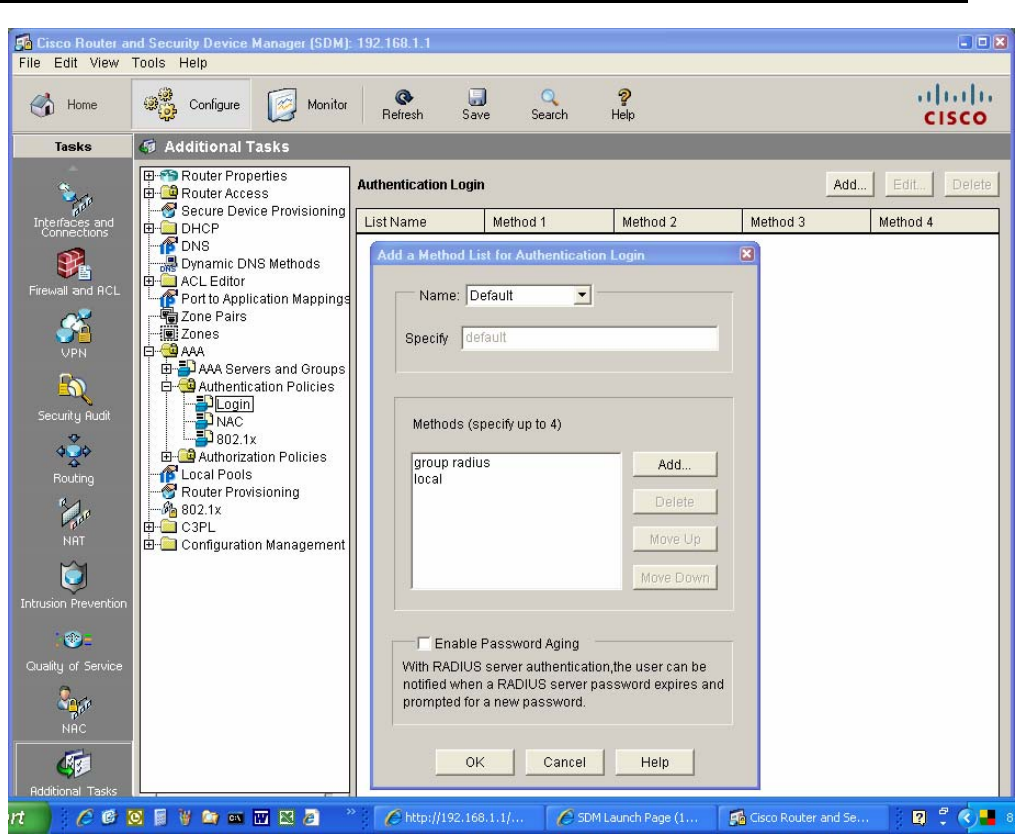Switch to Monitor mode in toolbar
This screenshot has height=834, width=1015.
(307, 105)
